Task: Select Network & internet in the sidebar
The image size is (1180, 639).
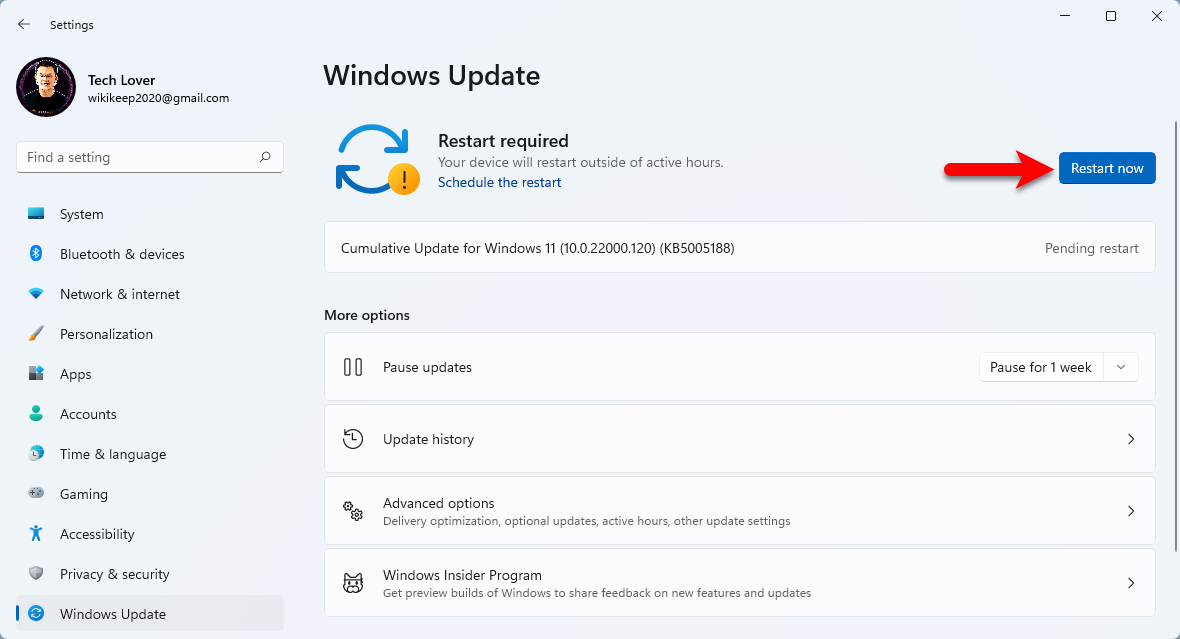Action: (150, 294)
